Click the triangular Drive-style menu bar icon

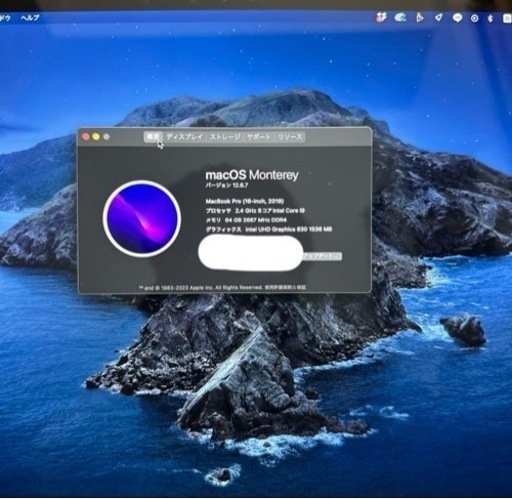tap(420, 17)
